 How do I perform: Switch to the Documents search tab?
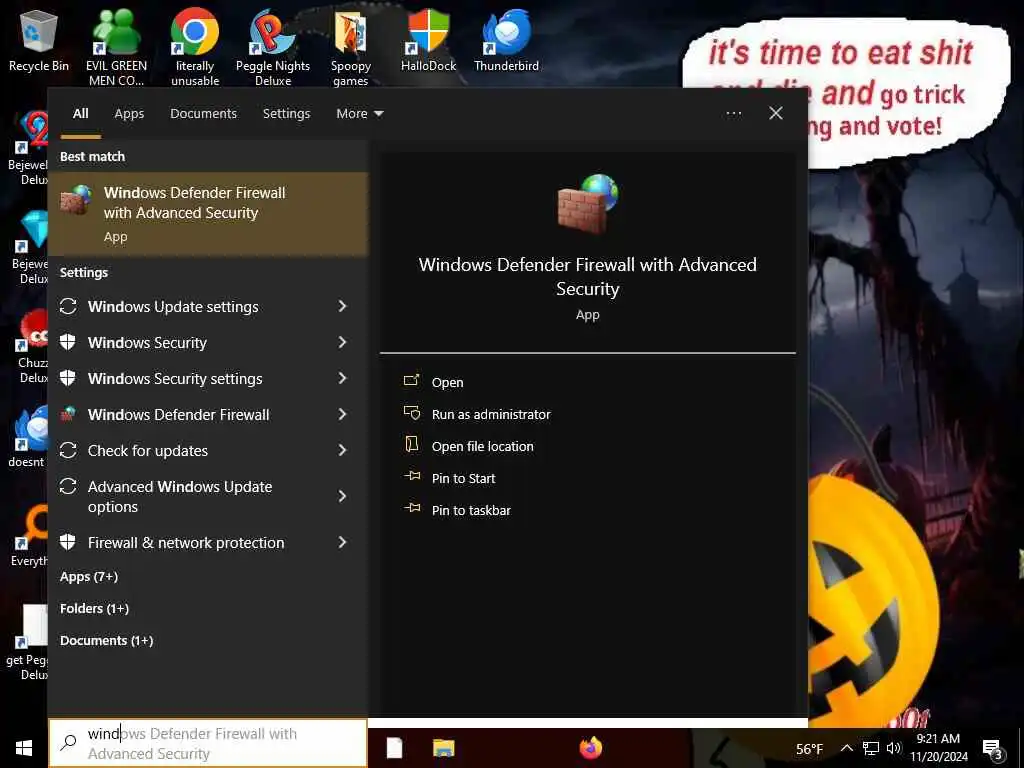[203, 114]
